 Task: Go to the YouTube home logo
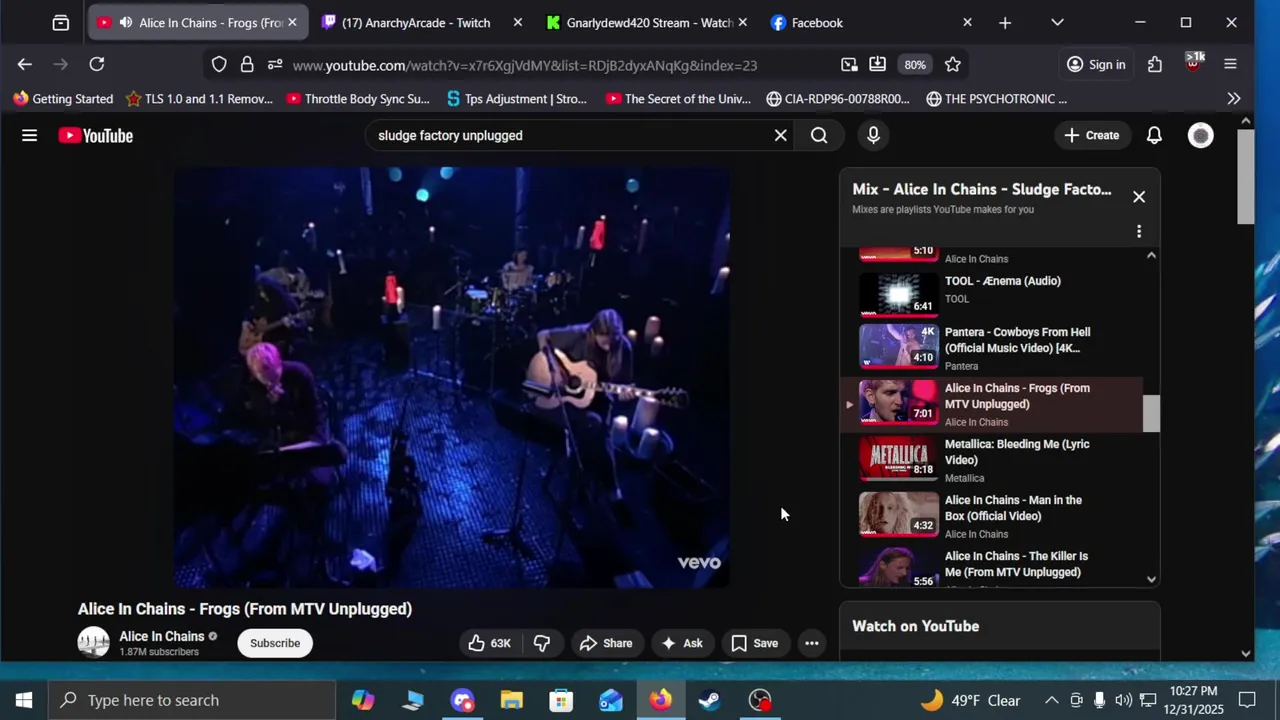pos(95,135)
